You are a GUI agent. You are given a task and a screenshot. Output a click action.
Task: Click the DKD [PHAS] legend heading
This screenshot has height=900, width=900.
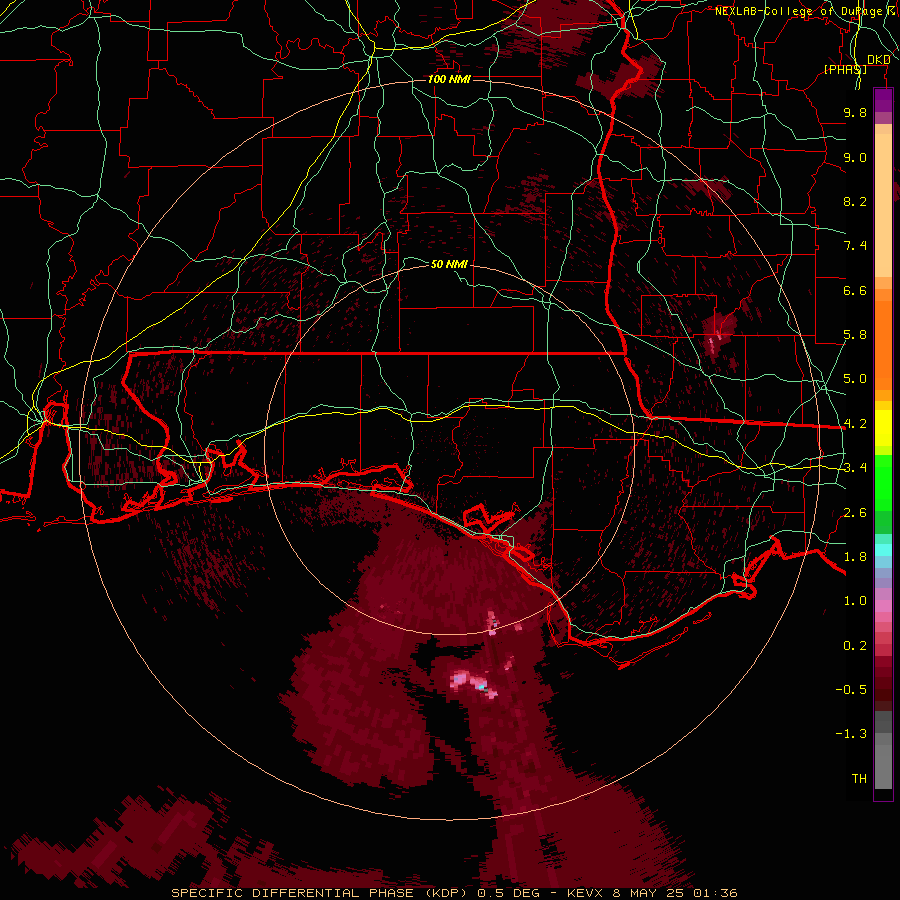click(858, 64)
